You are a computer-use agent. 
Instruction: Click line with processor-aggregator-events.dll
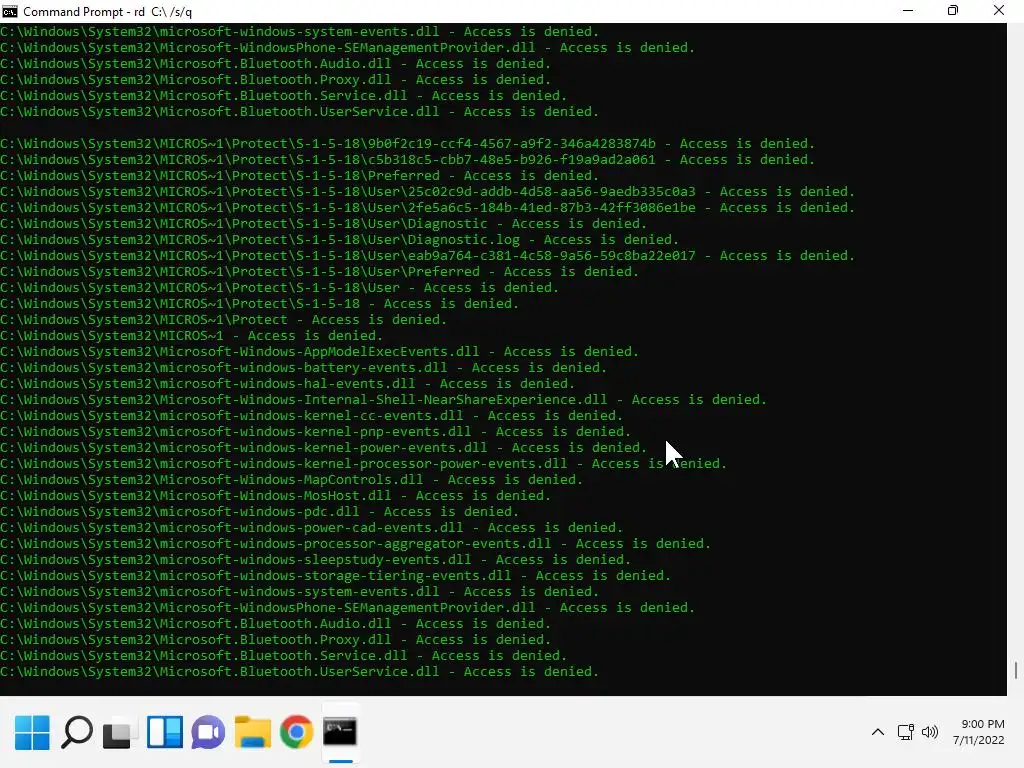coord(355,543)
